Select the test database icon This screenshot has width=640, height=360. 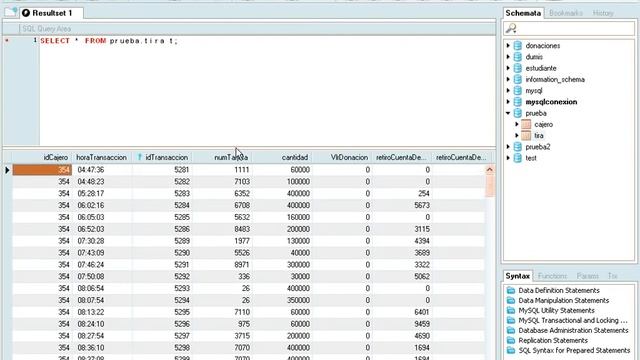coord(518,158)
